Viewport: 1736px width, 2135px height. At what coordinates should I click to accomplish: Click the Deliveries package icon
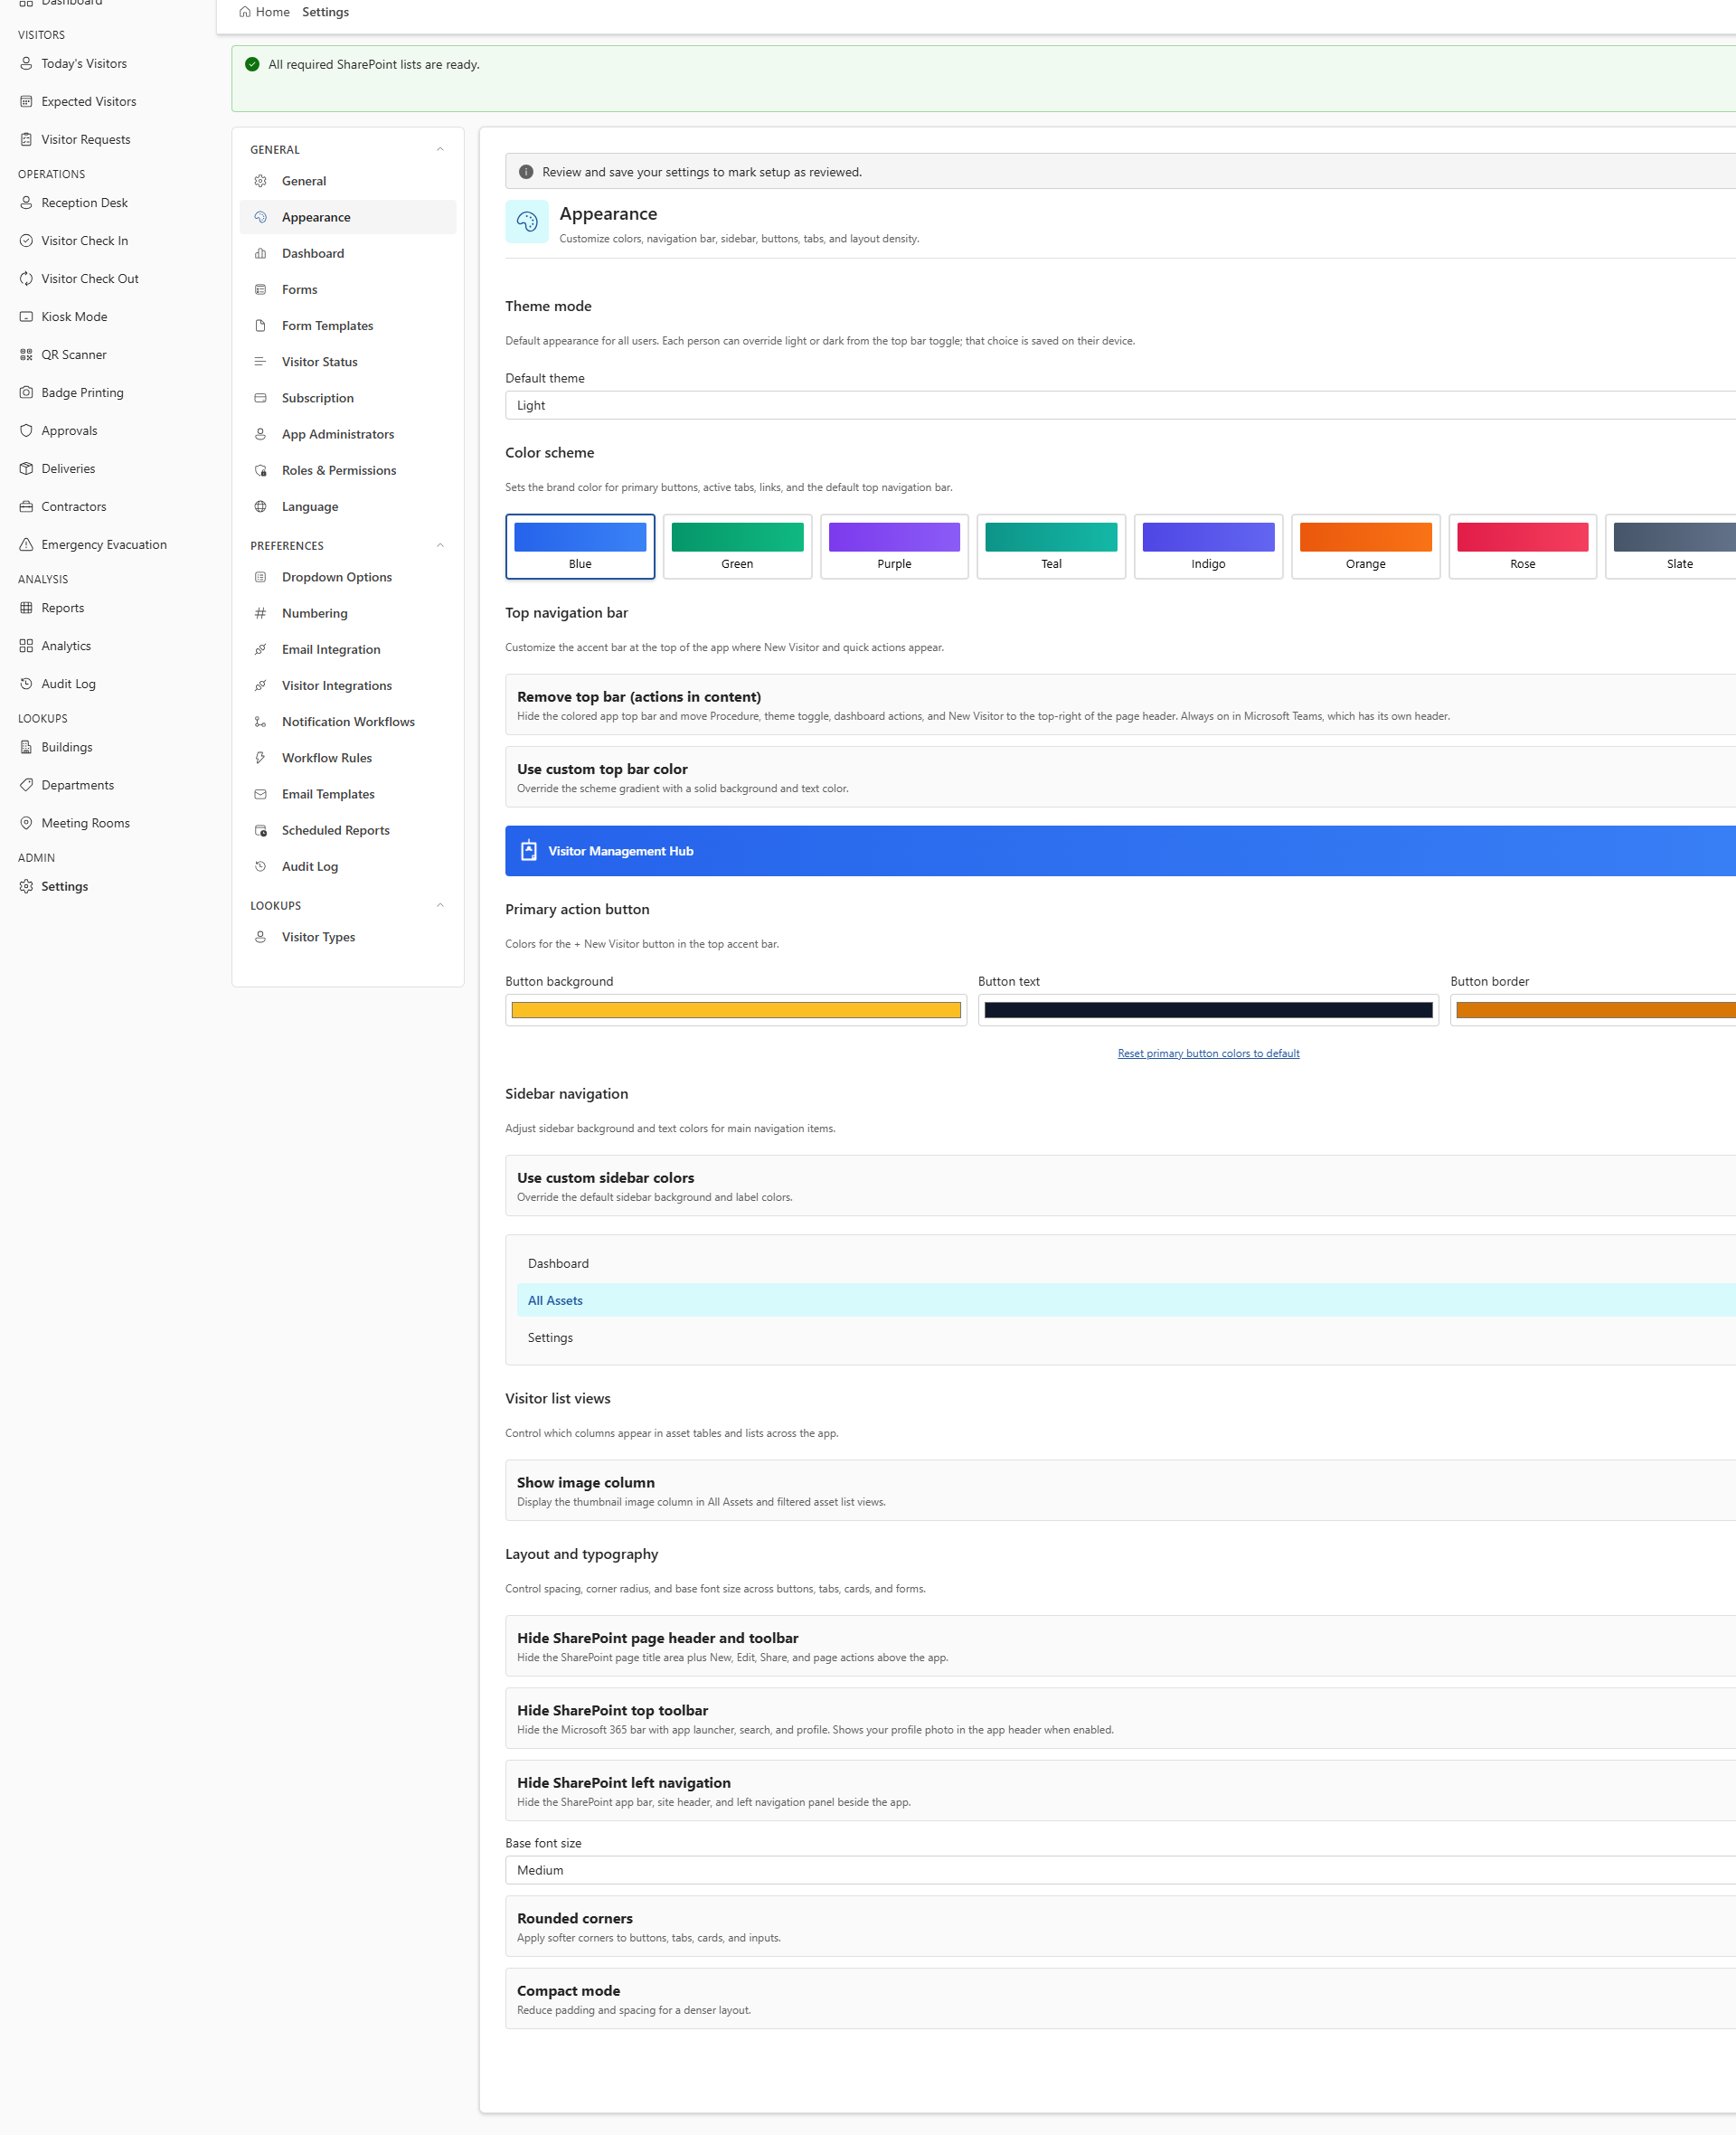pyautogui.click(x=26, y=469)
